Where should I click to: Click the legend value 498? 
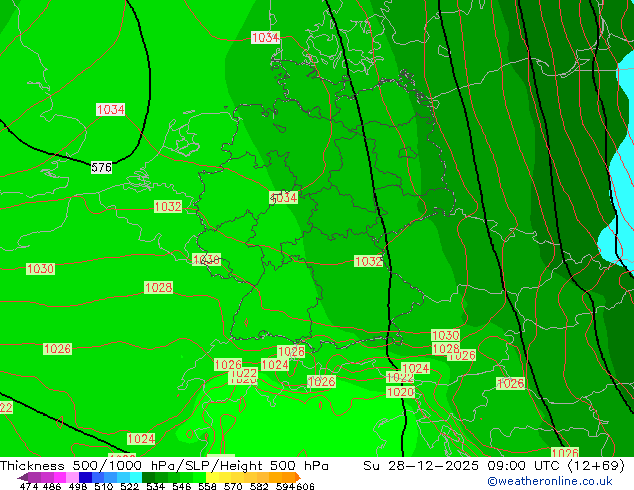pyautogui.click(x=78, y=486)
